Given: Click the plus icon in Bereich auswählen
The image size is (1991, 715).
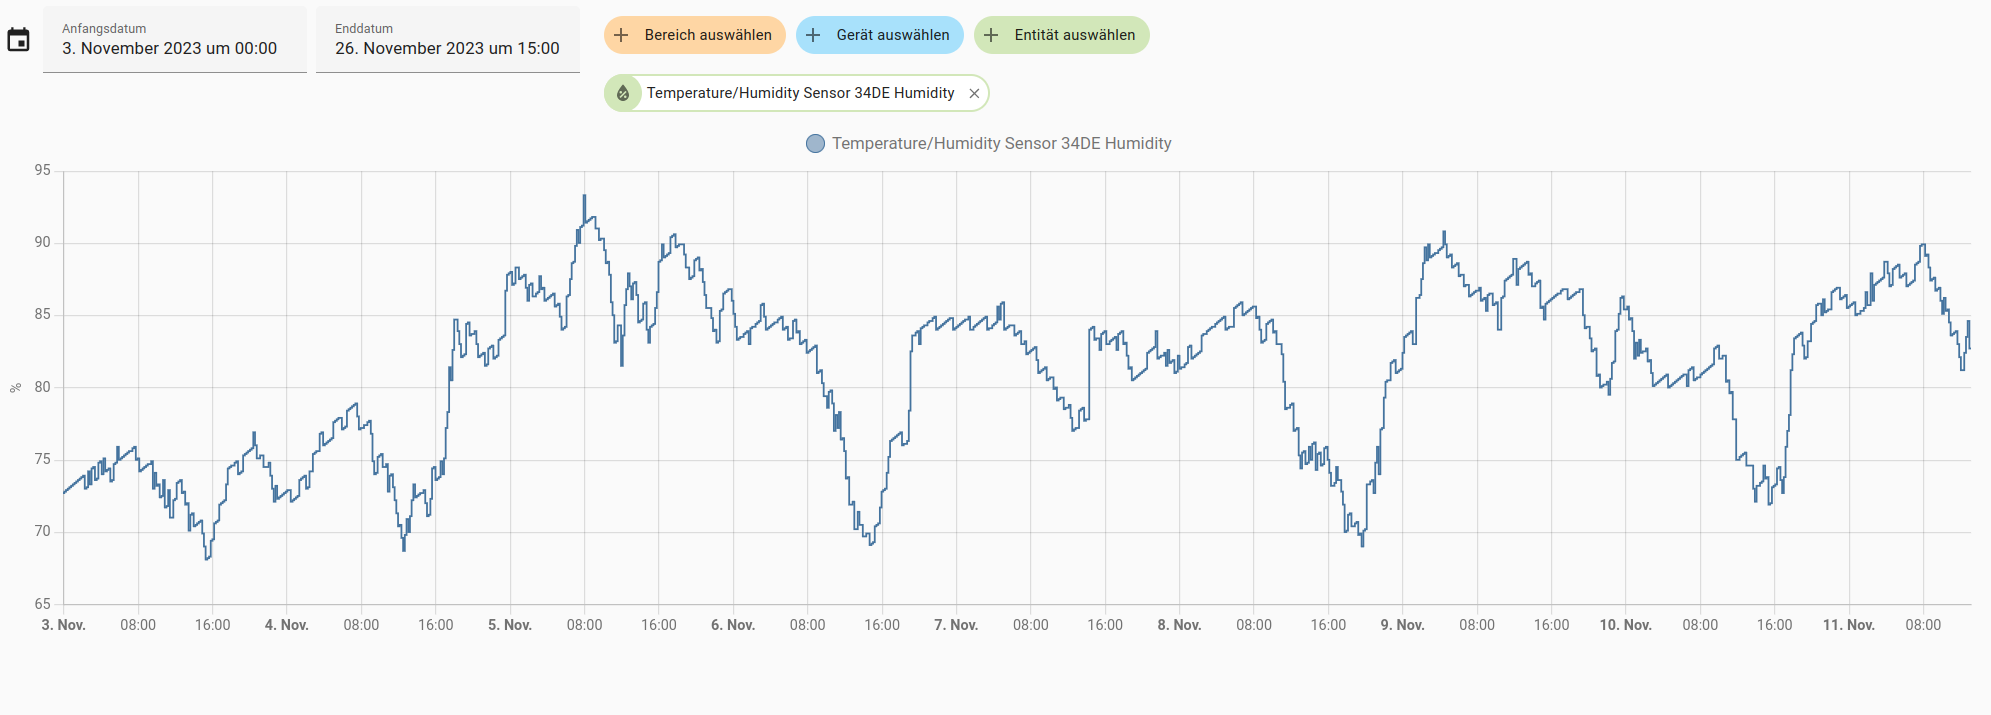Looking at the screenshot, I should [x=621, y=35].
